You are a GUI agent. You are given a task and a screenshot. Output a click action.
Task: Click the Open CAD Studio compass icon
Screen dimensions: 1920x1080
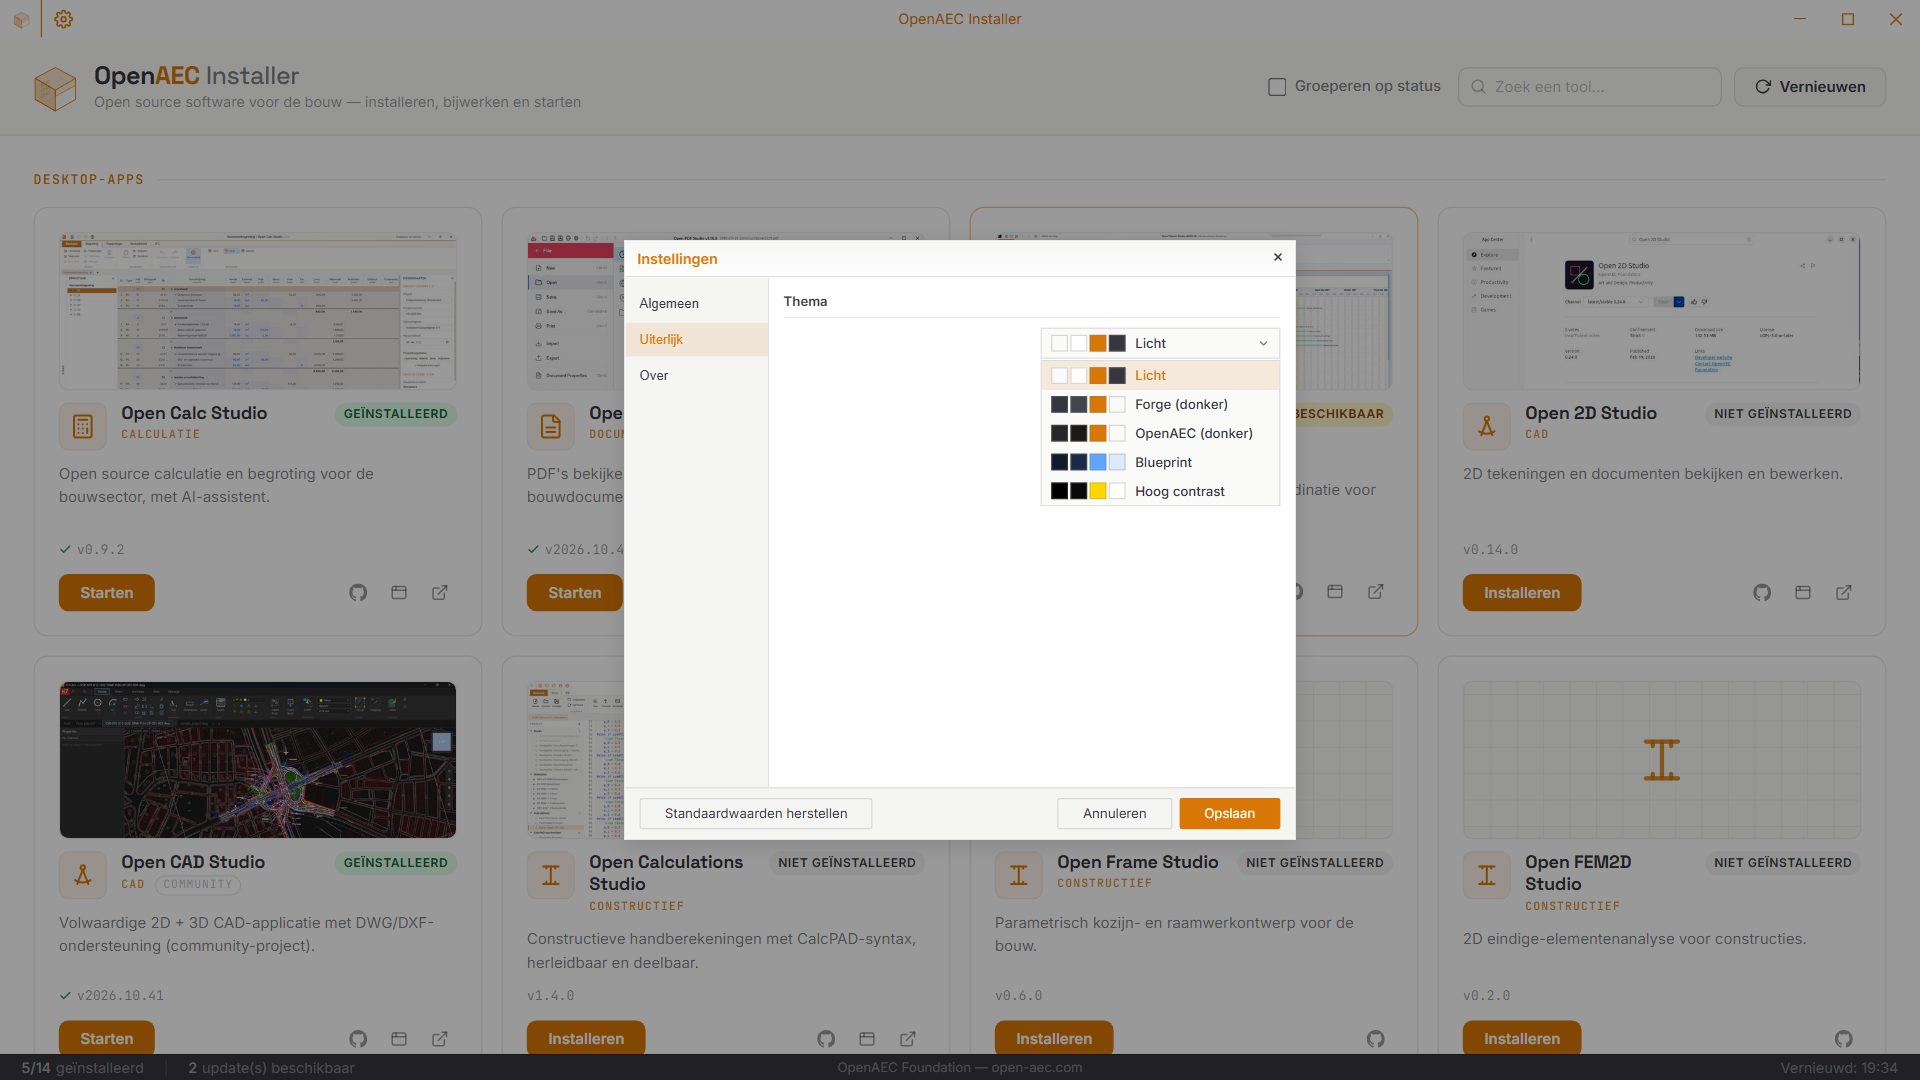coord(83,876)
